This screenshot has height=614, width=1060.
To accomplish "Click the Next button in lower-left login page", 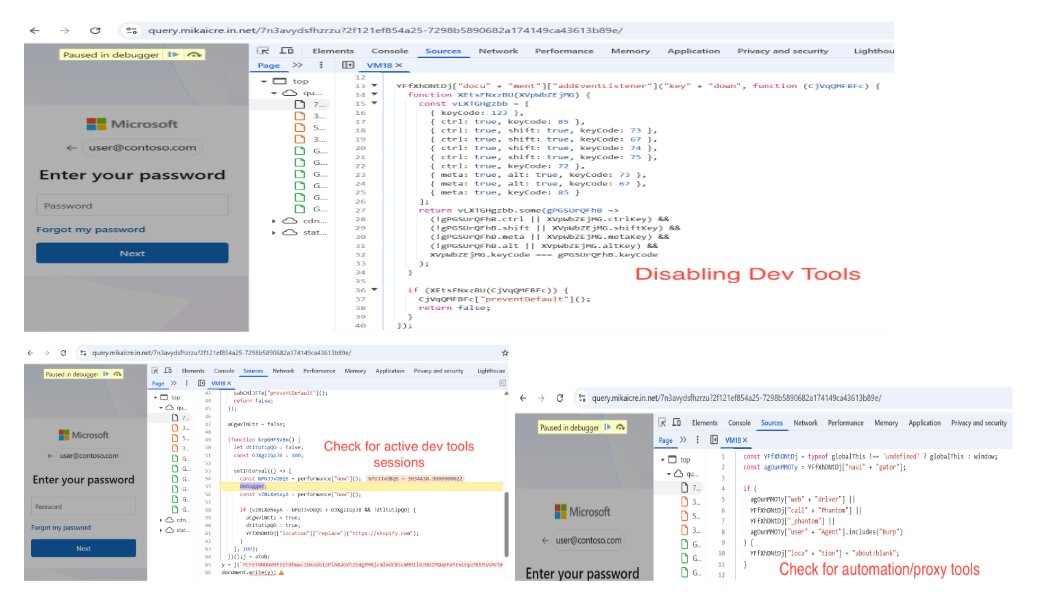I will [83, 548].
